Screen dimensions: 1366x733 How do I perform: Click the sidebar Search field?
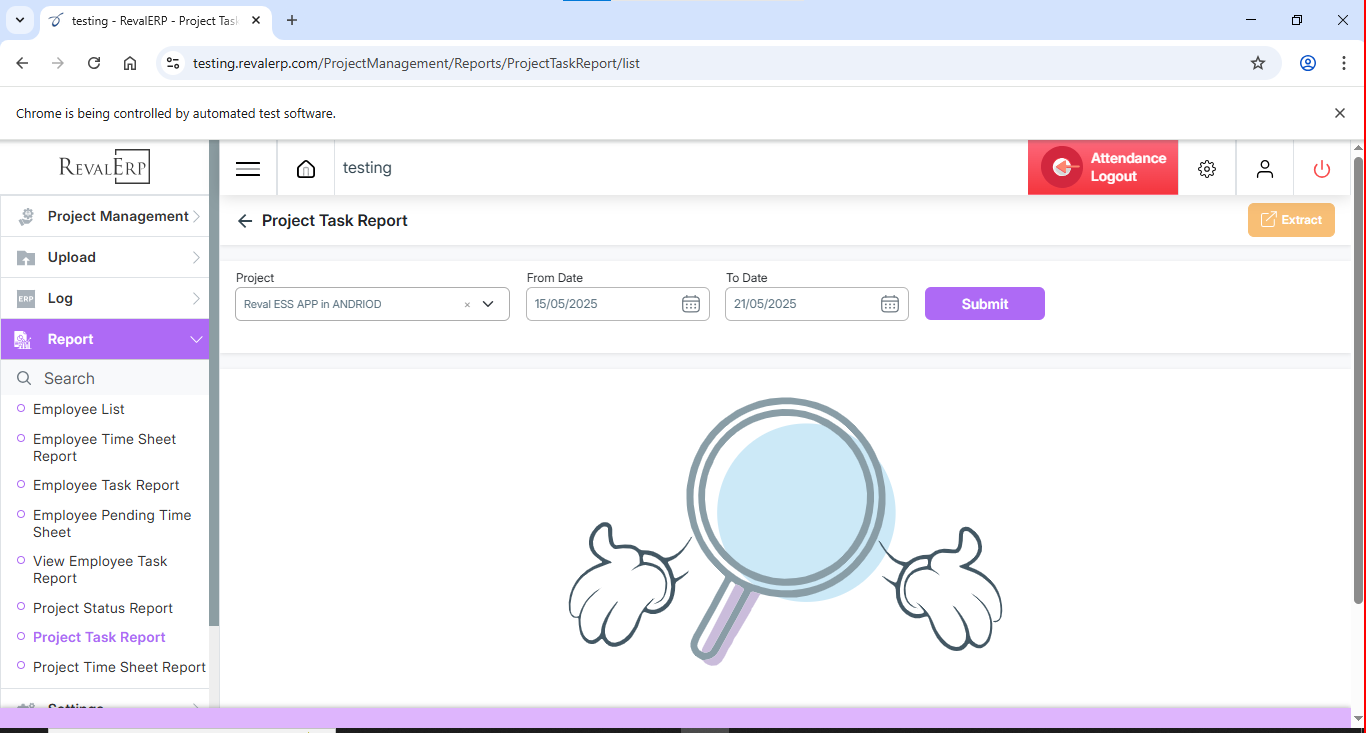tap(110, 379)
